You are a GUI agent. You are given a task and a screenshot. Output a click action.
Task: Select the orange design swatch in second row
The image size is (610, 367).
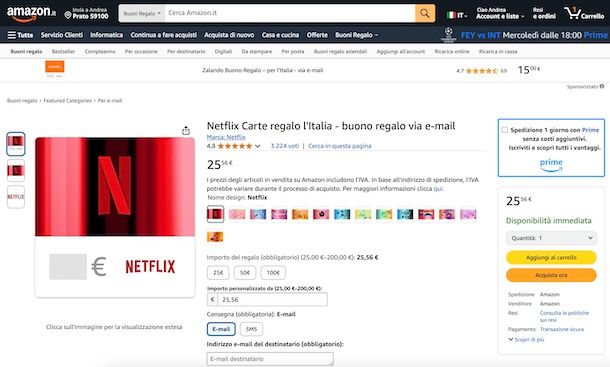(x=215, y=237)
